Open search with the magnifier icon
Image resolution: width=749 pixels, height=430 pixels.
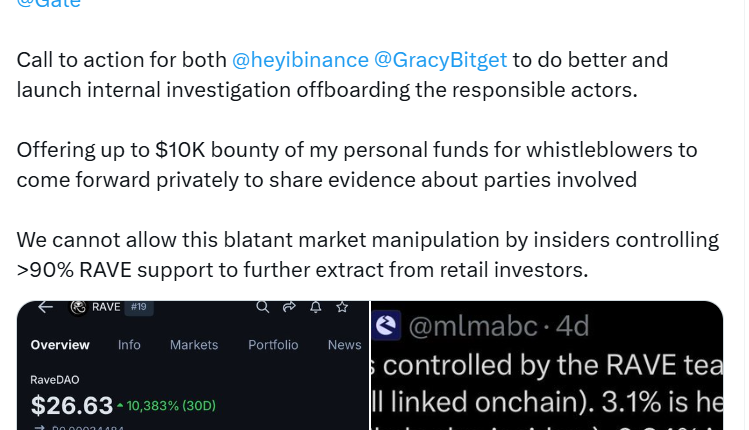pos(262,307)
